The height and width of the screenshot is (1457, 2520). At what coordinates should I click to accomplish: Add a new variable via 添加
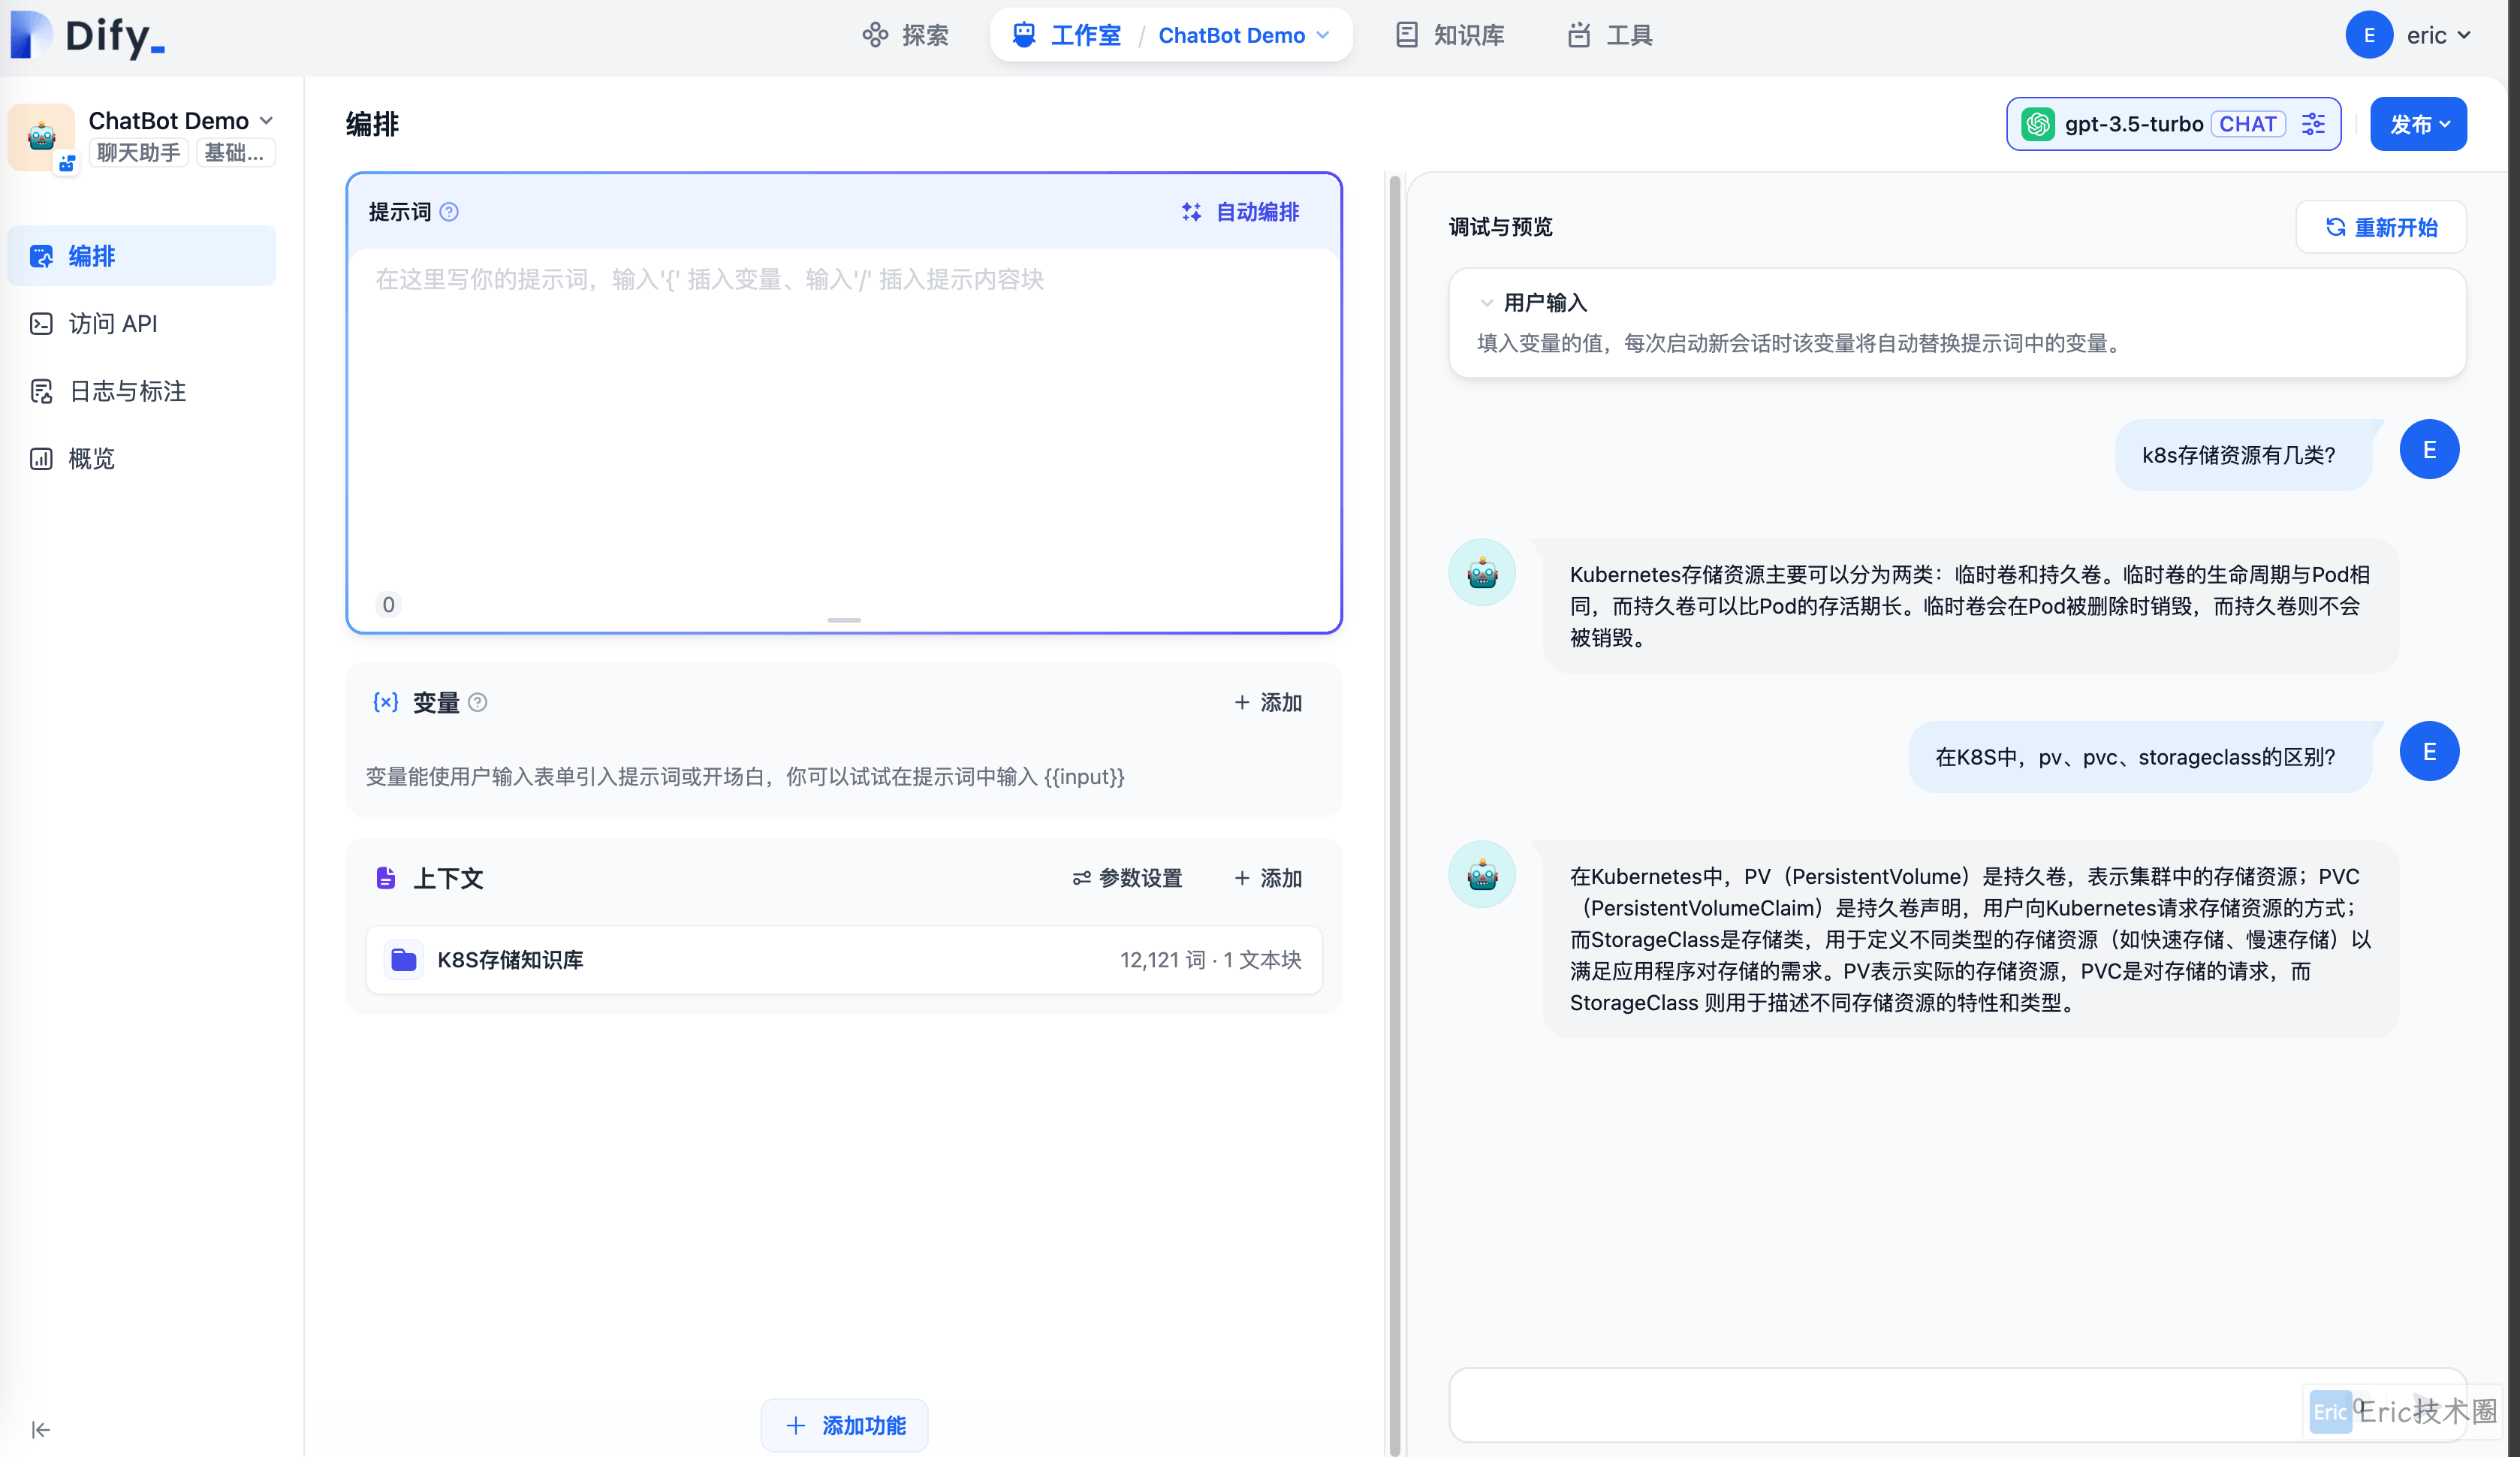[1268, 702]
